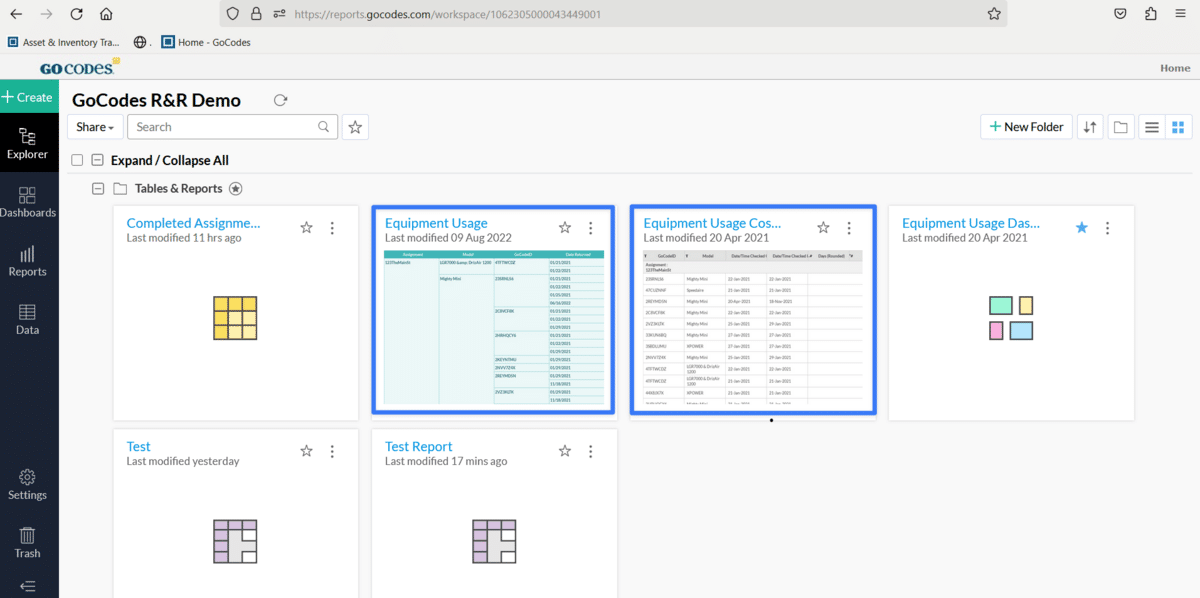Select the Tables & Reports folder name
Screen dimensions: 1200x598
pyautogui.click(x=179, y=188)
